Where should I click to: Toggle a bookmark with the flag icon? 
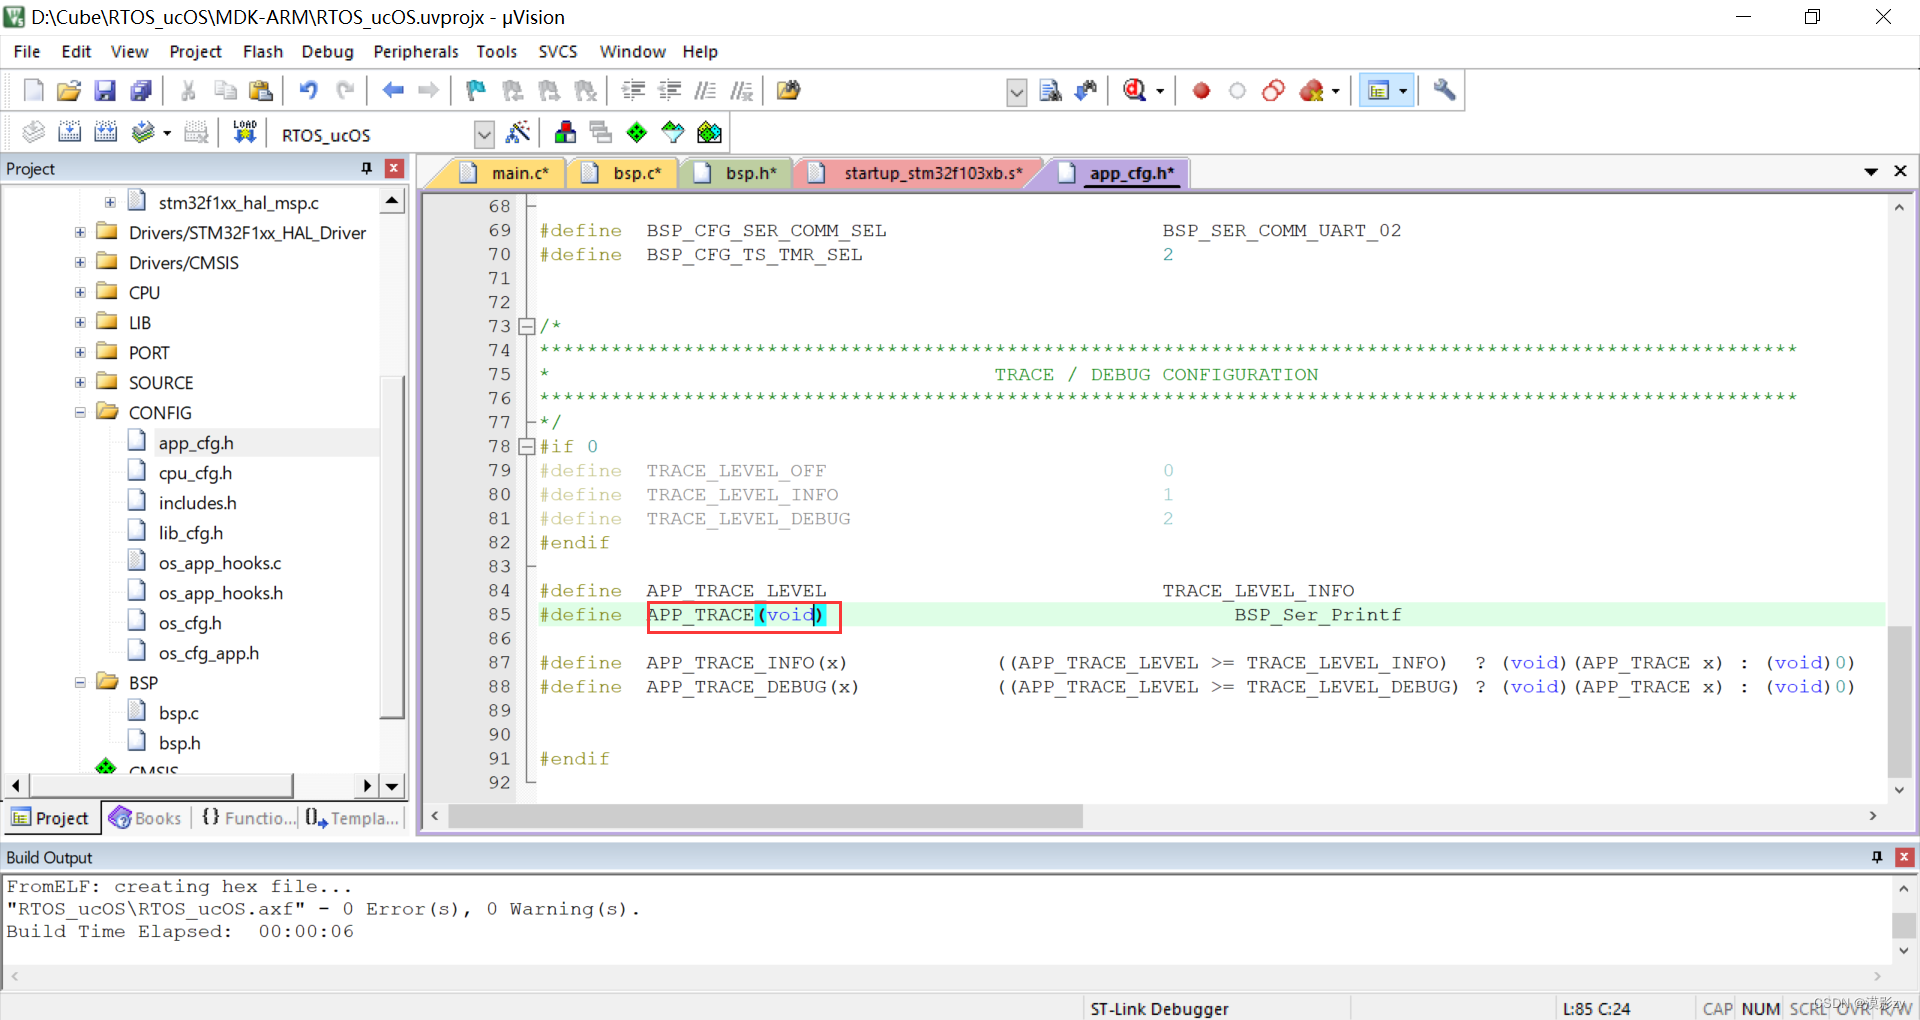pyautogui.click(x=476, y=91)
